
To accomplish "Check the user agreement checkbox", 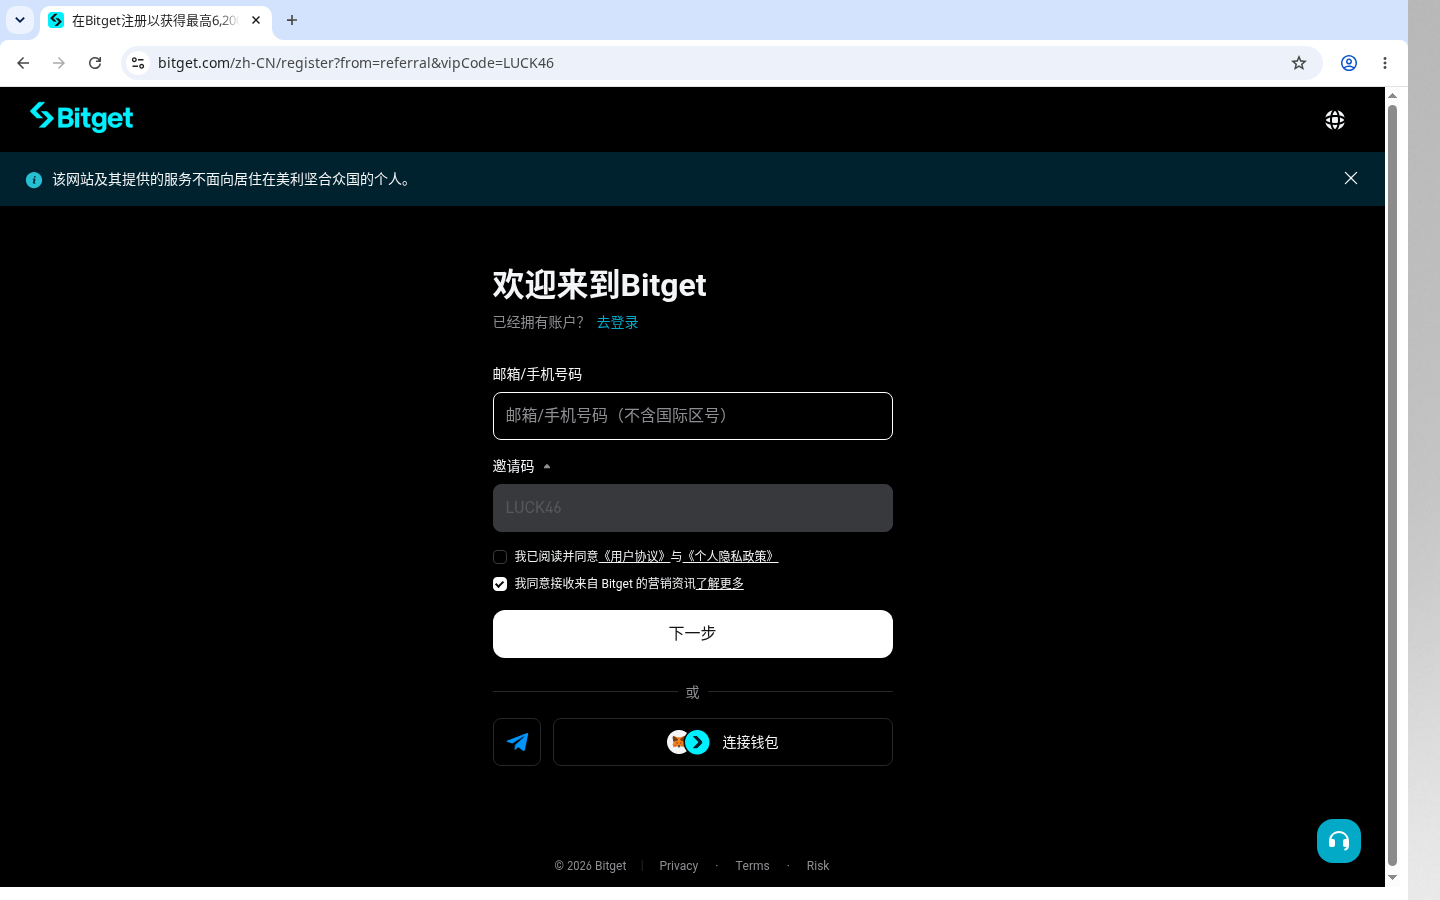I will point(500,557).
